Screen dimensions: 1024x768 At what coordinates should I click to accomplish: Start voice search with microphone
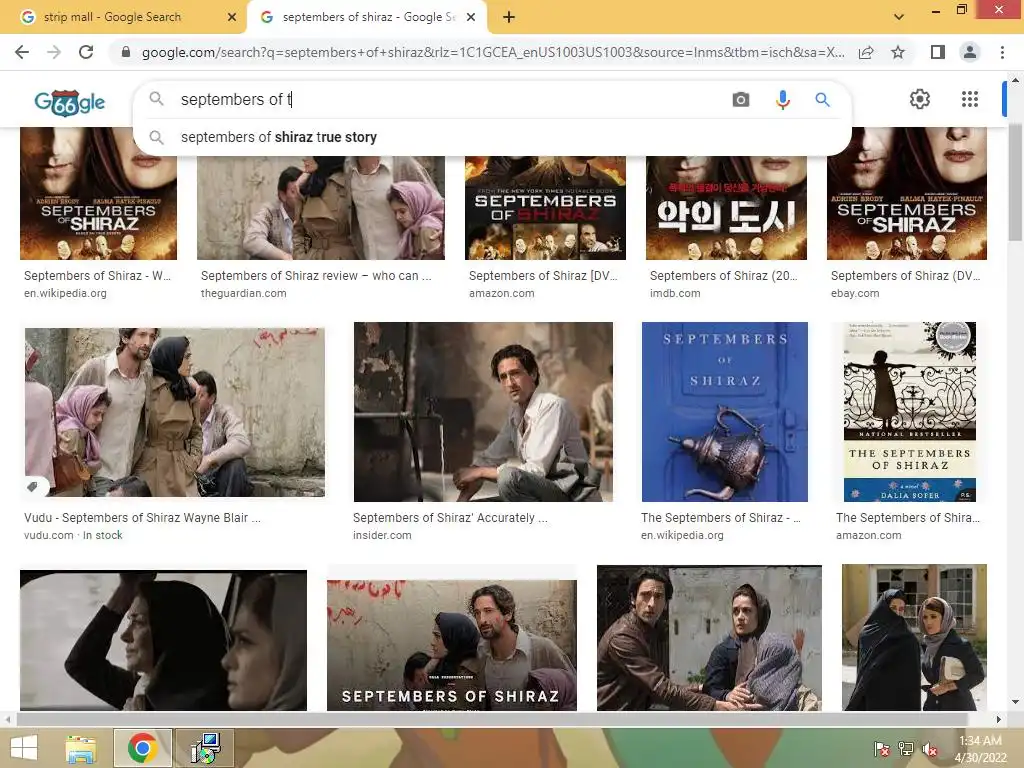[x=782, y=99]
